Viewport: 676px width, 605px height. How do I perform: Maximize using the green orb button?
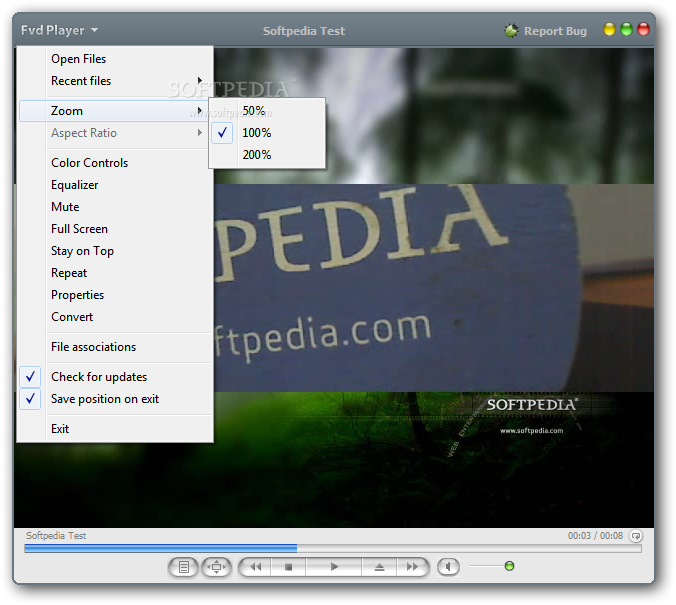coord(626,29)
